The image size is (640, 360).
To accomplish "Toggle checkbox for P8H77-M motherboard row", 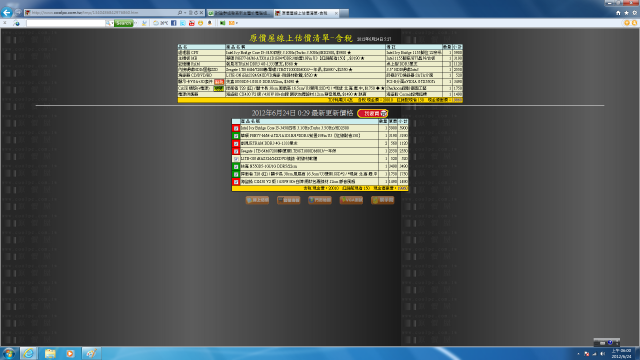I will click(x=236, y=136).
